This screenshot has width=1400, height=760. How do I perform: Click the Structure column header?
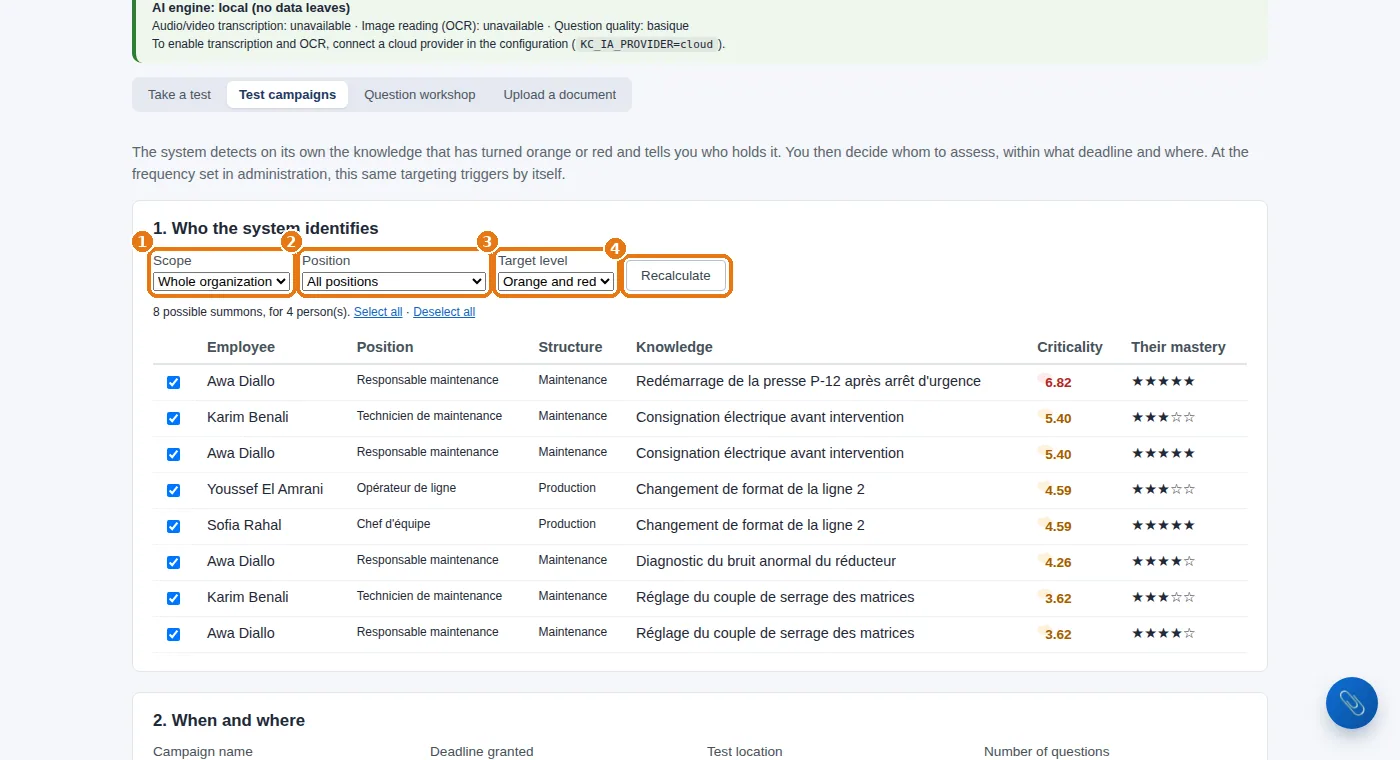570,347
